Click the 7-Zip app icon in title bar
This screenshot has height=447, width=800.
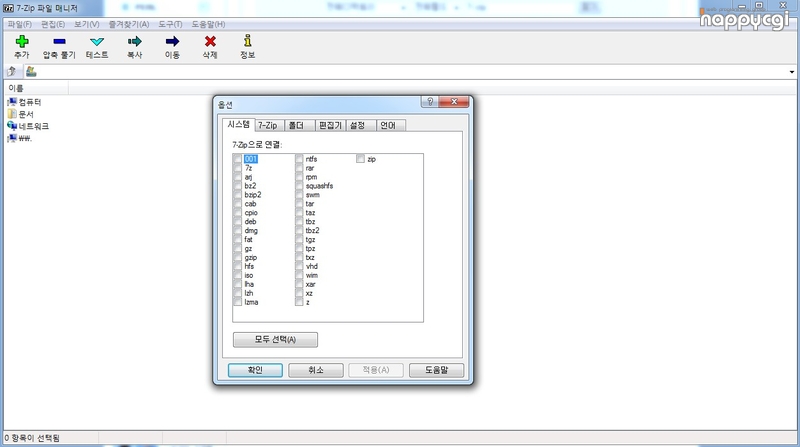(x=8, y=8)
